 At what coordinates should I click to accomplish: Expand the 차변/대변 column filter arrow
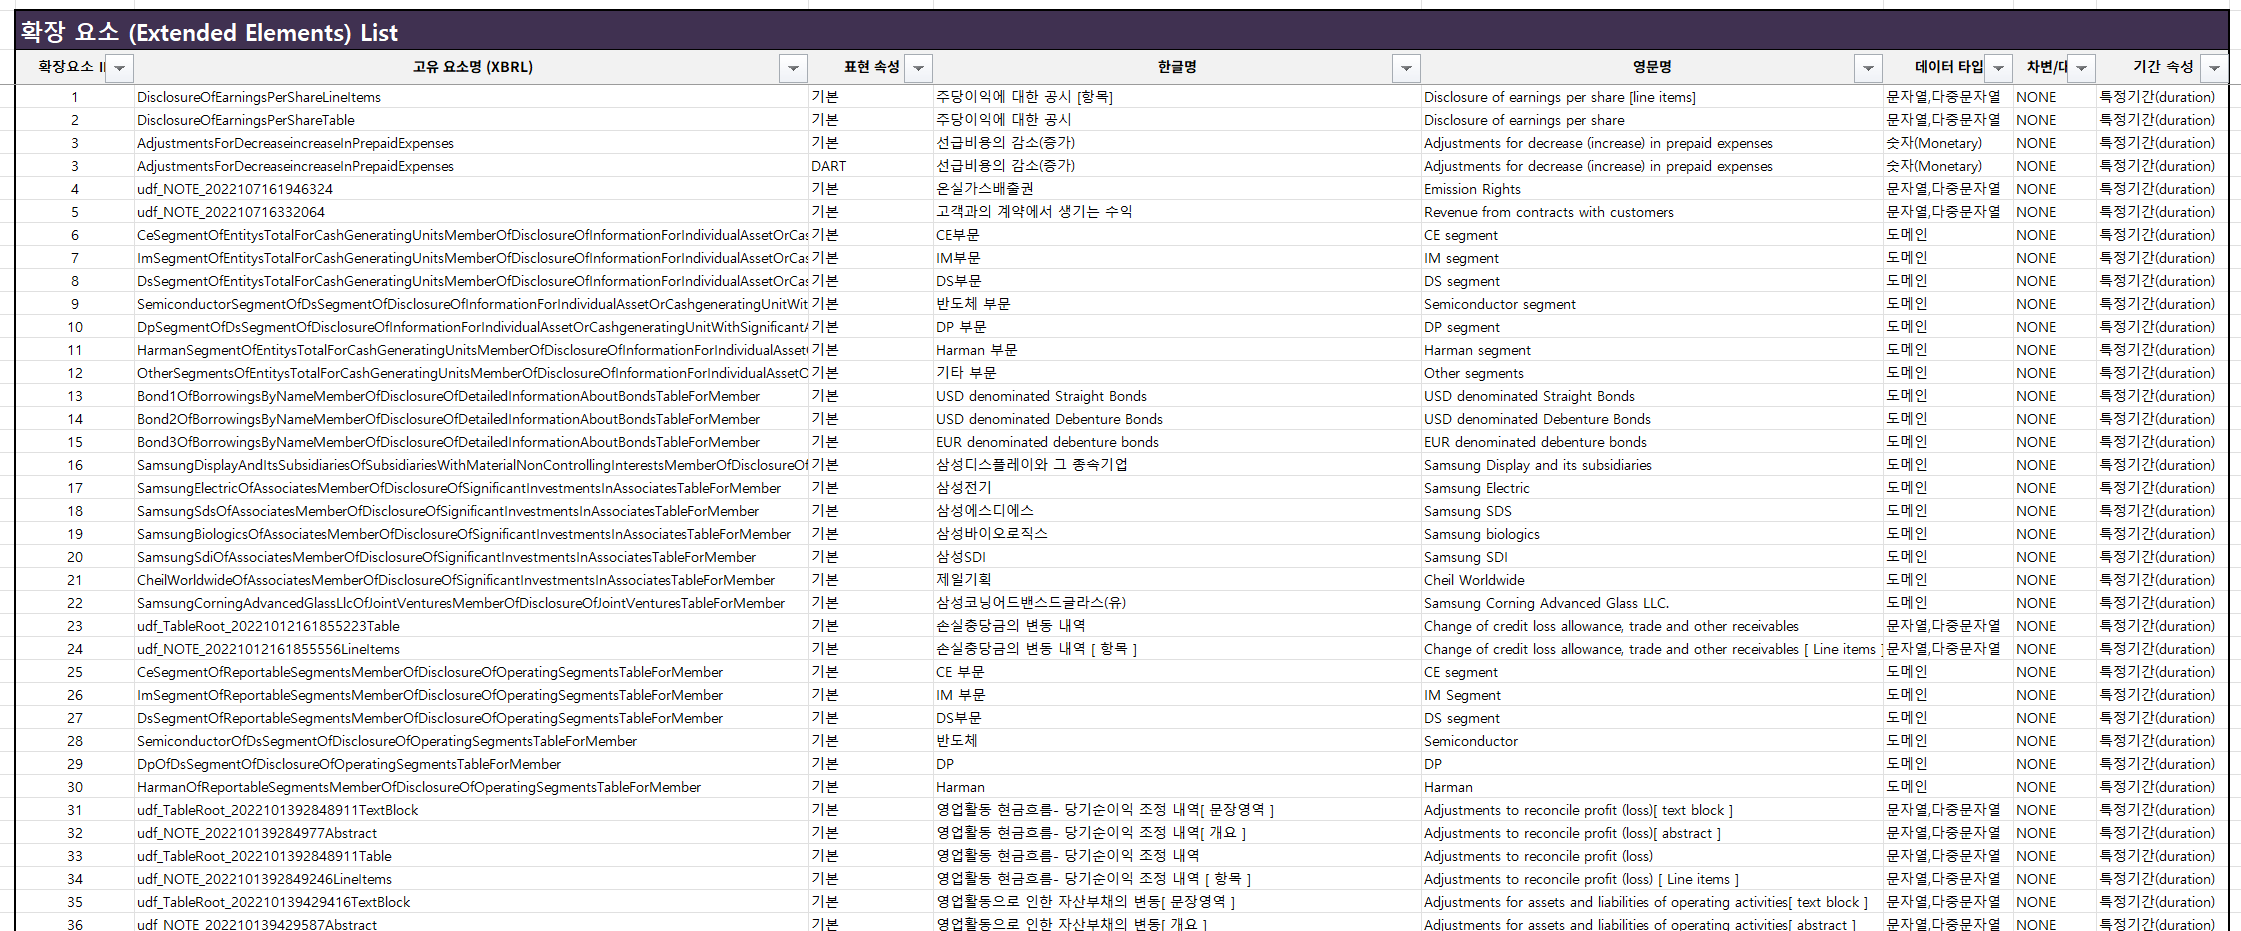pyautogui.click(x=2081, y=68)
